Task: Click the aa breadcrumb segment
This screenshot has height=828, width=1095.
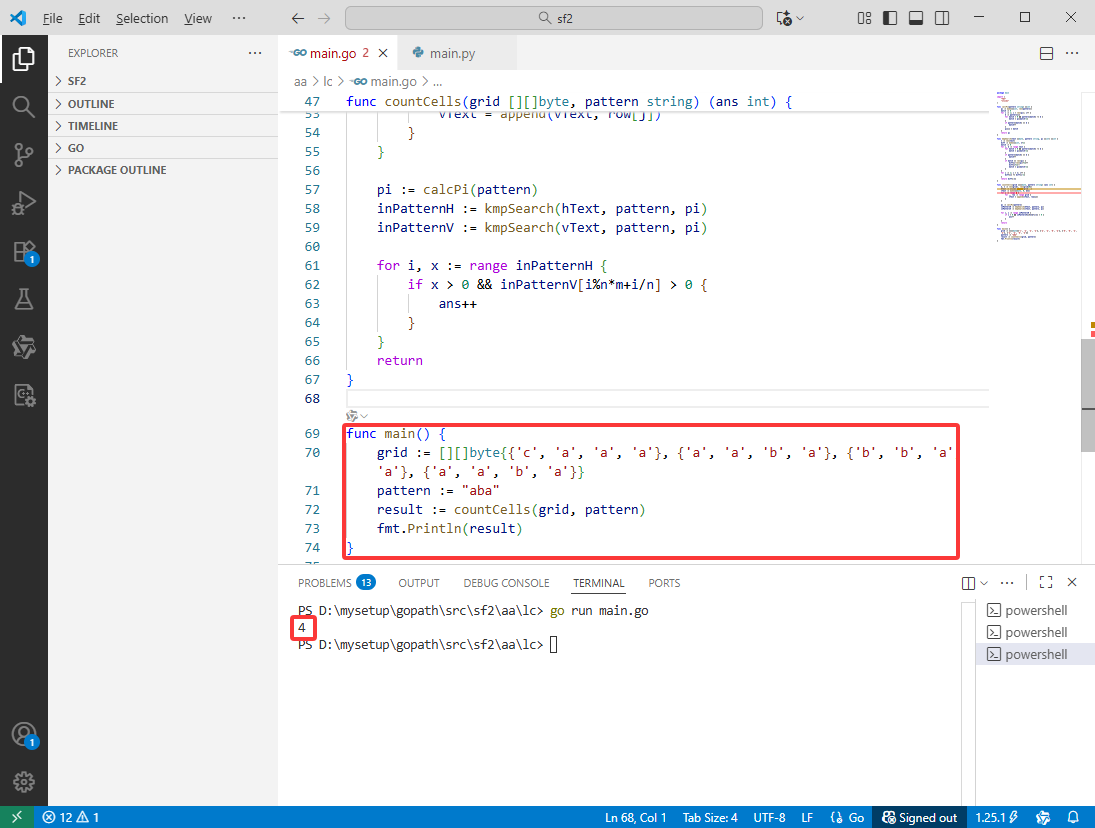Action: click(x=300, y=82)
